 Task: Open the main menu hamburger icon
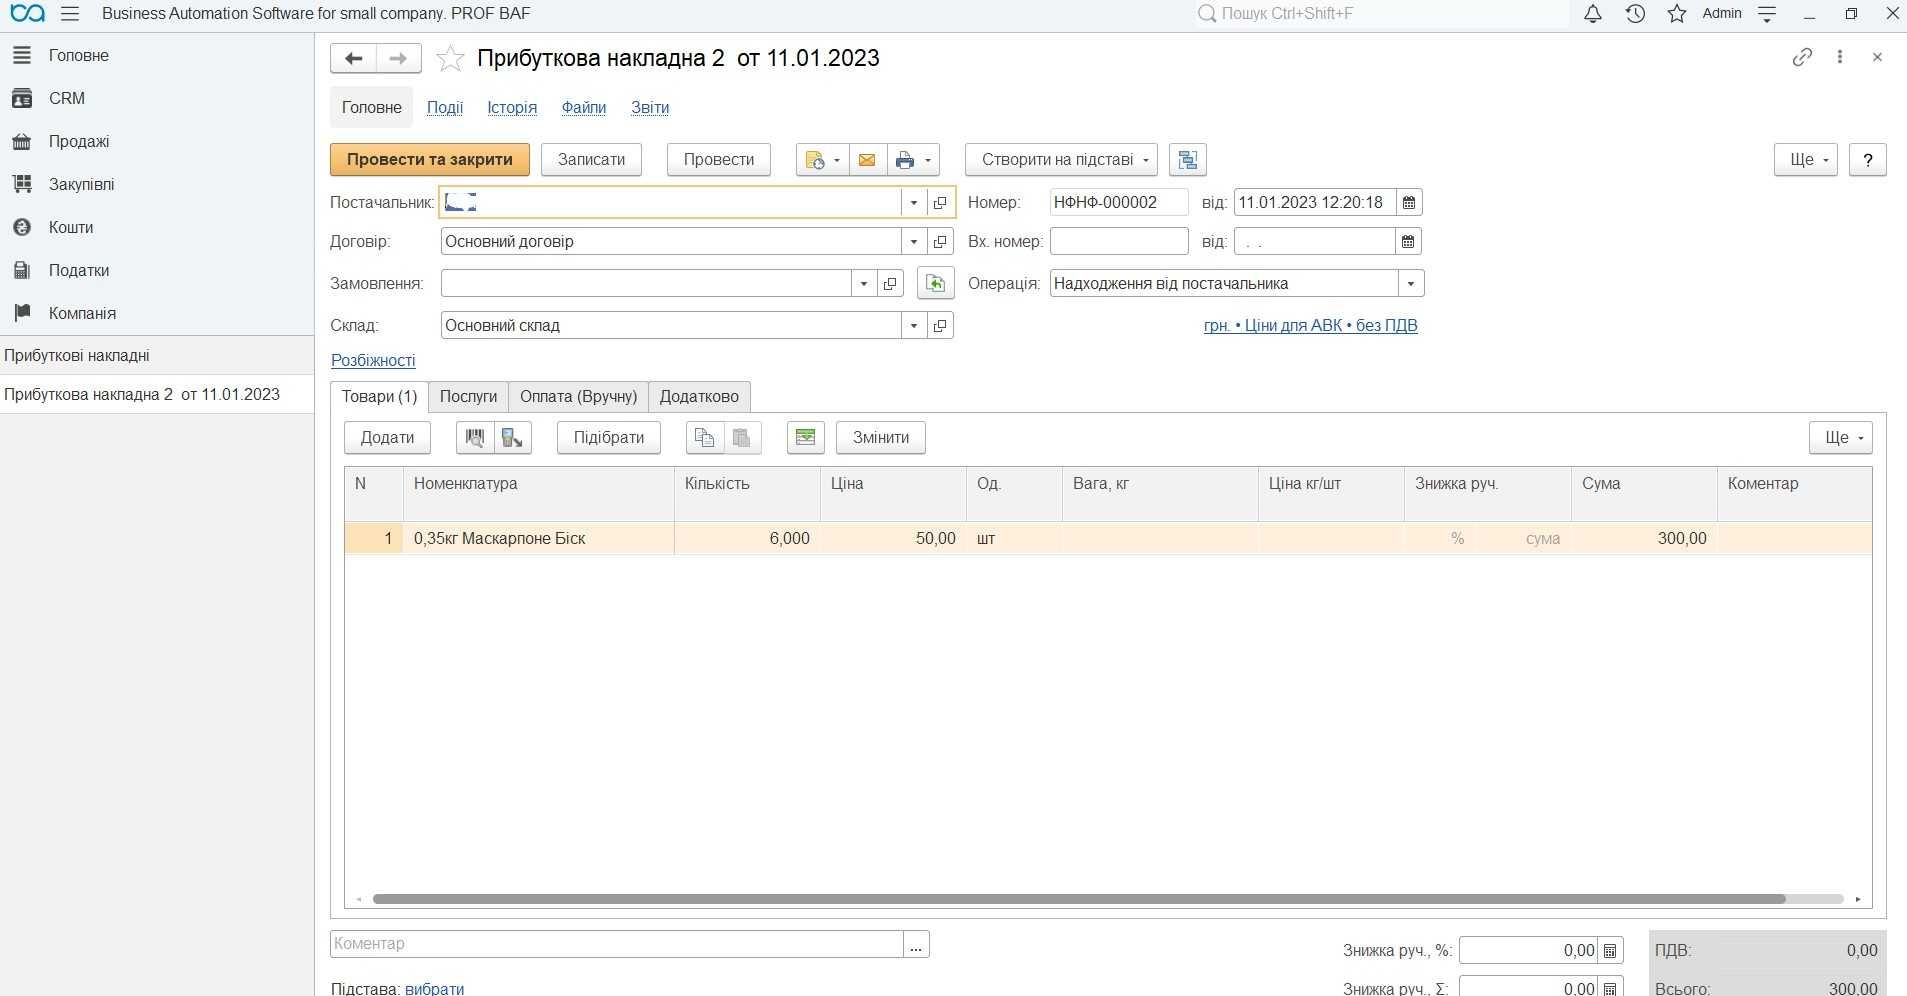click(70, 14)
